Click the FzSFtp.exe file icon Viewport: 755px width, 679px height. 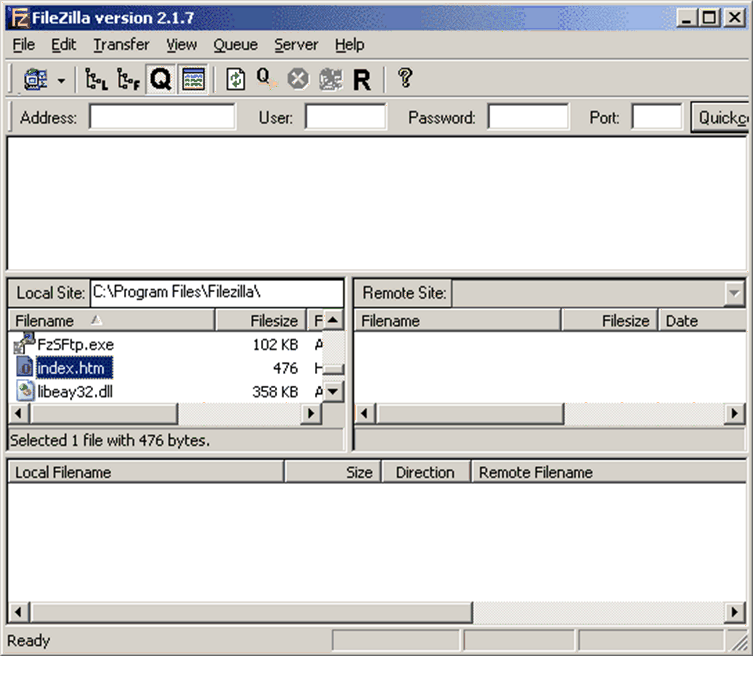coord(25,343)
